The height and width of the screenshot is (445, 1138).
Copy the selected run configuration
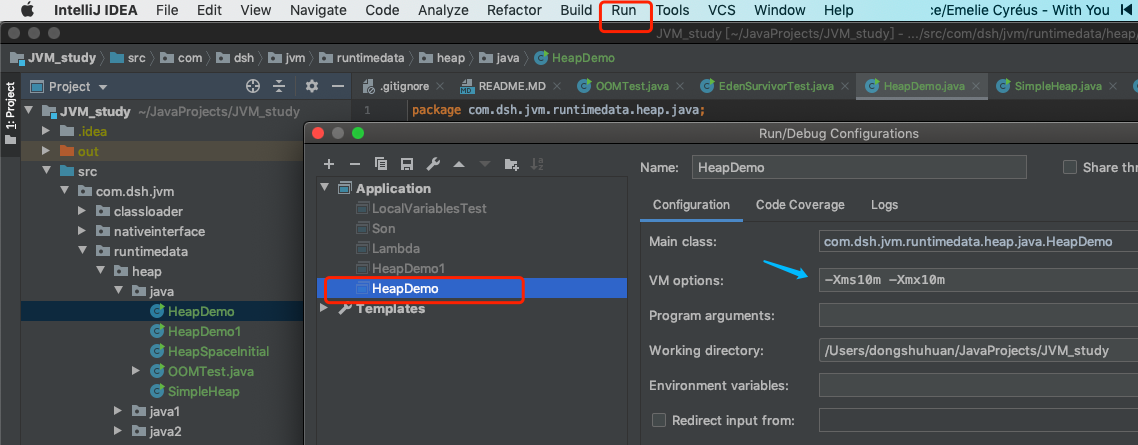(x=380, y=164)
